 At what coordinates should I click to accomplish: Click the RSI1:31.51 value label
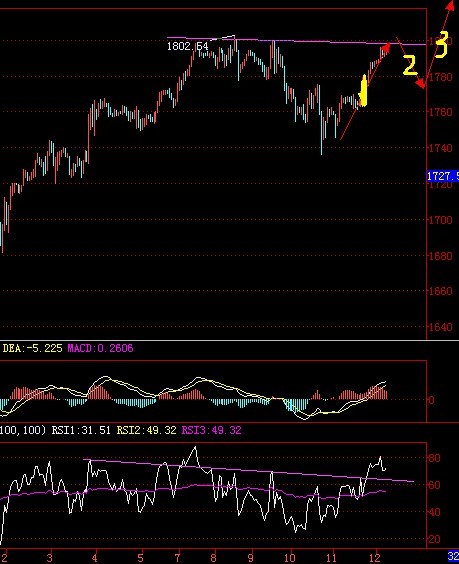[x=81, y=430]
